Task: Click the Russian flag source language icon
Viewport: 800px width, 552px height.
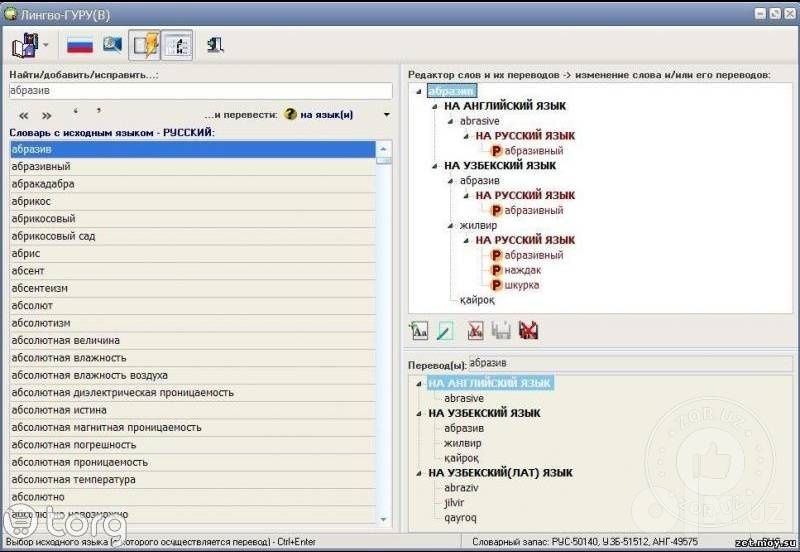Action: tap(80, 45)
